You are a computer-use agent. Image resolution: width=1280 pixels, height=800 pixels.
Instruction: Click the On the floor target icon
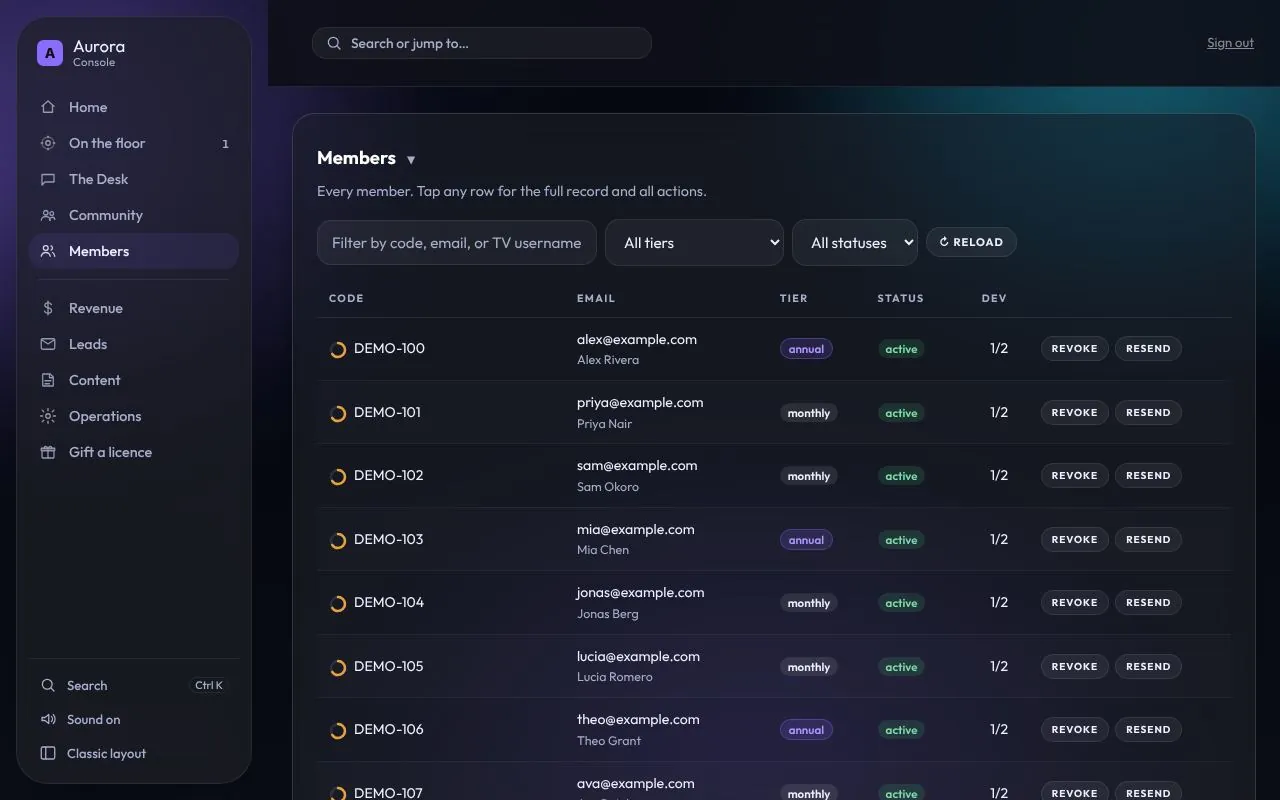(48, 143)
